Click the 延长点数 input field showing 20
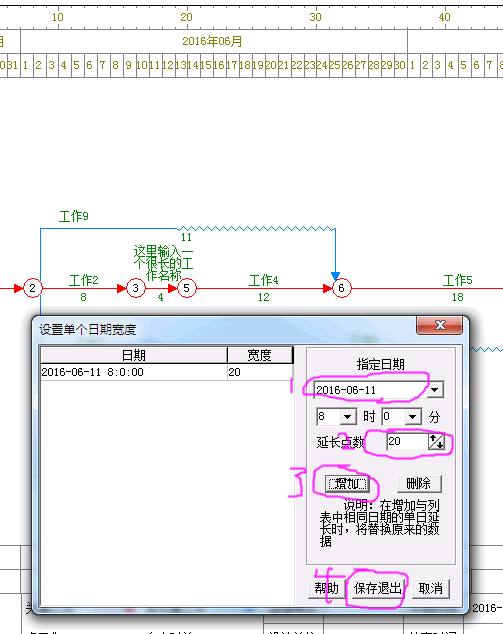This screenshot has height=634, width=503. tap(408, 441)
